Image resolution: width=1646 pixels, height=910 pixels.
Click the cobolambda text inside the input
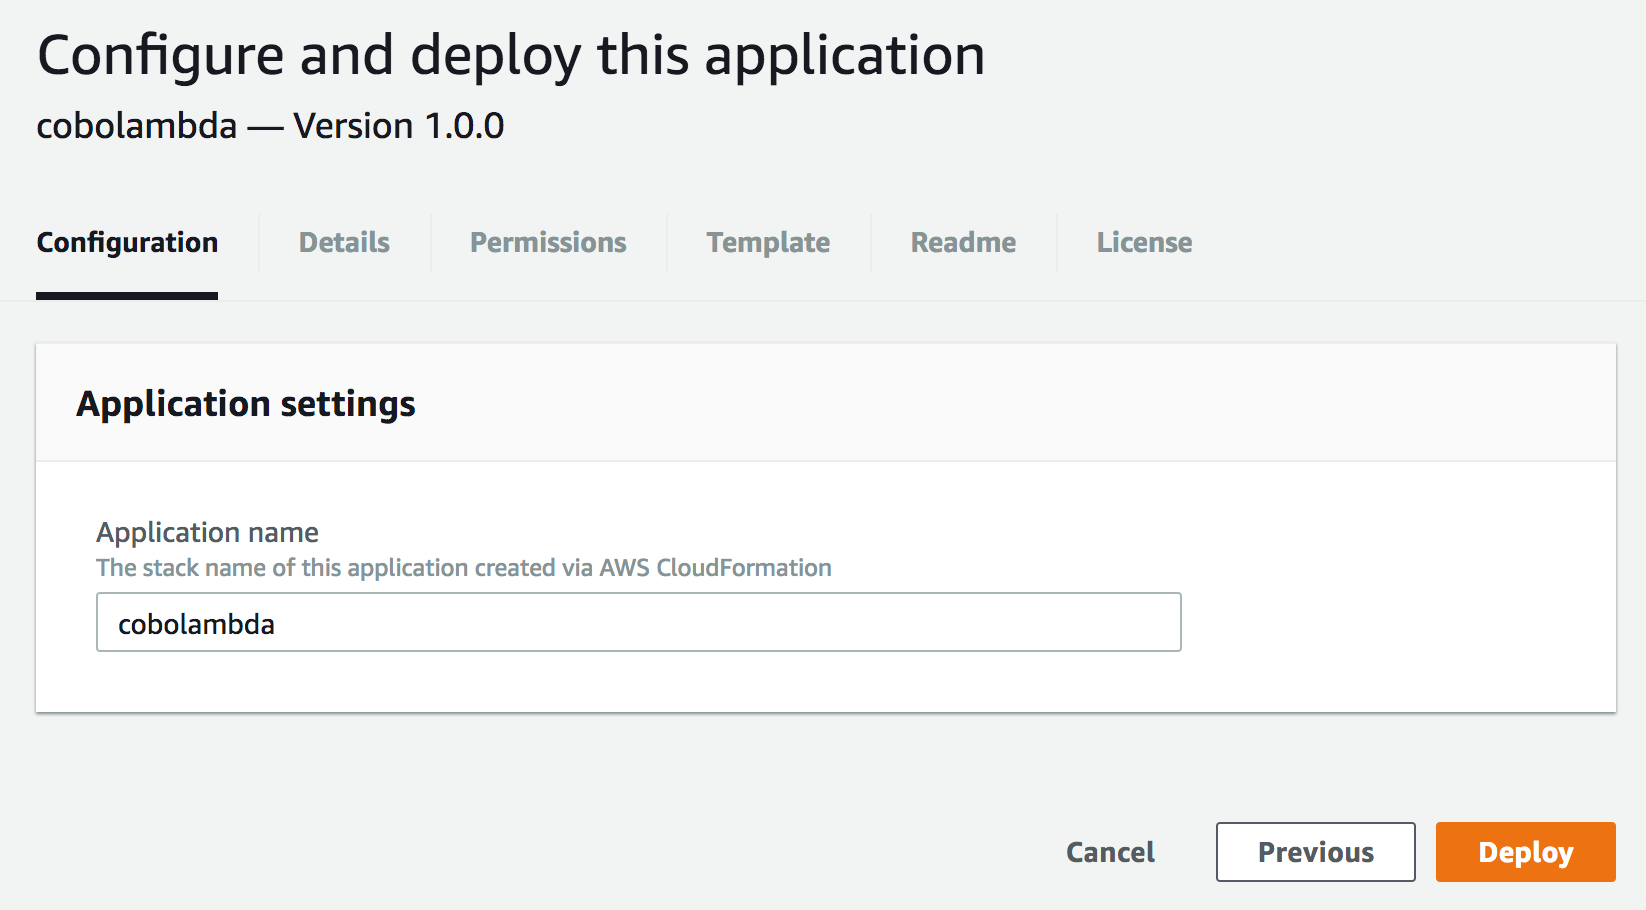point(196,624)
